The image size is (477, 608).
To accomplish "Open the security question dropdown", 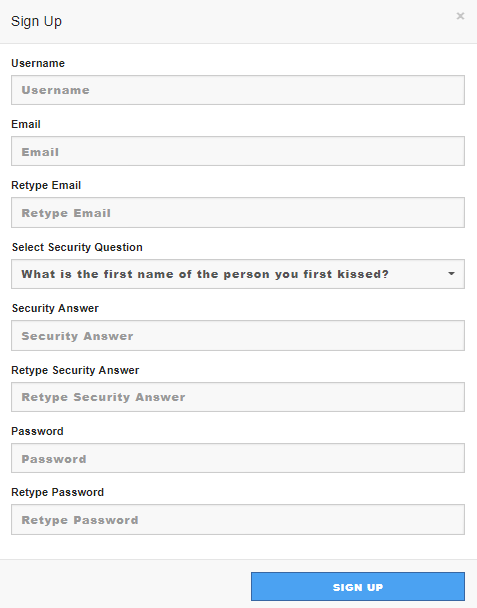I will tap(238, 274).
